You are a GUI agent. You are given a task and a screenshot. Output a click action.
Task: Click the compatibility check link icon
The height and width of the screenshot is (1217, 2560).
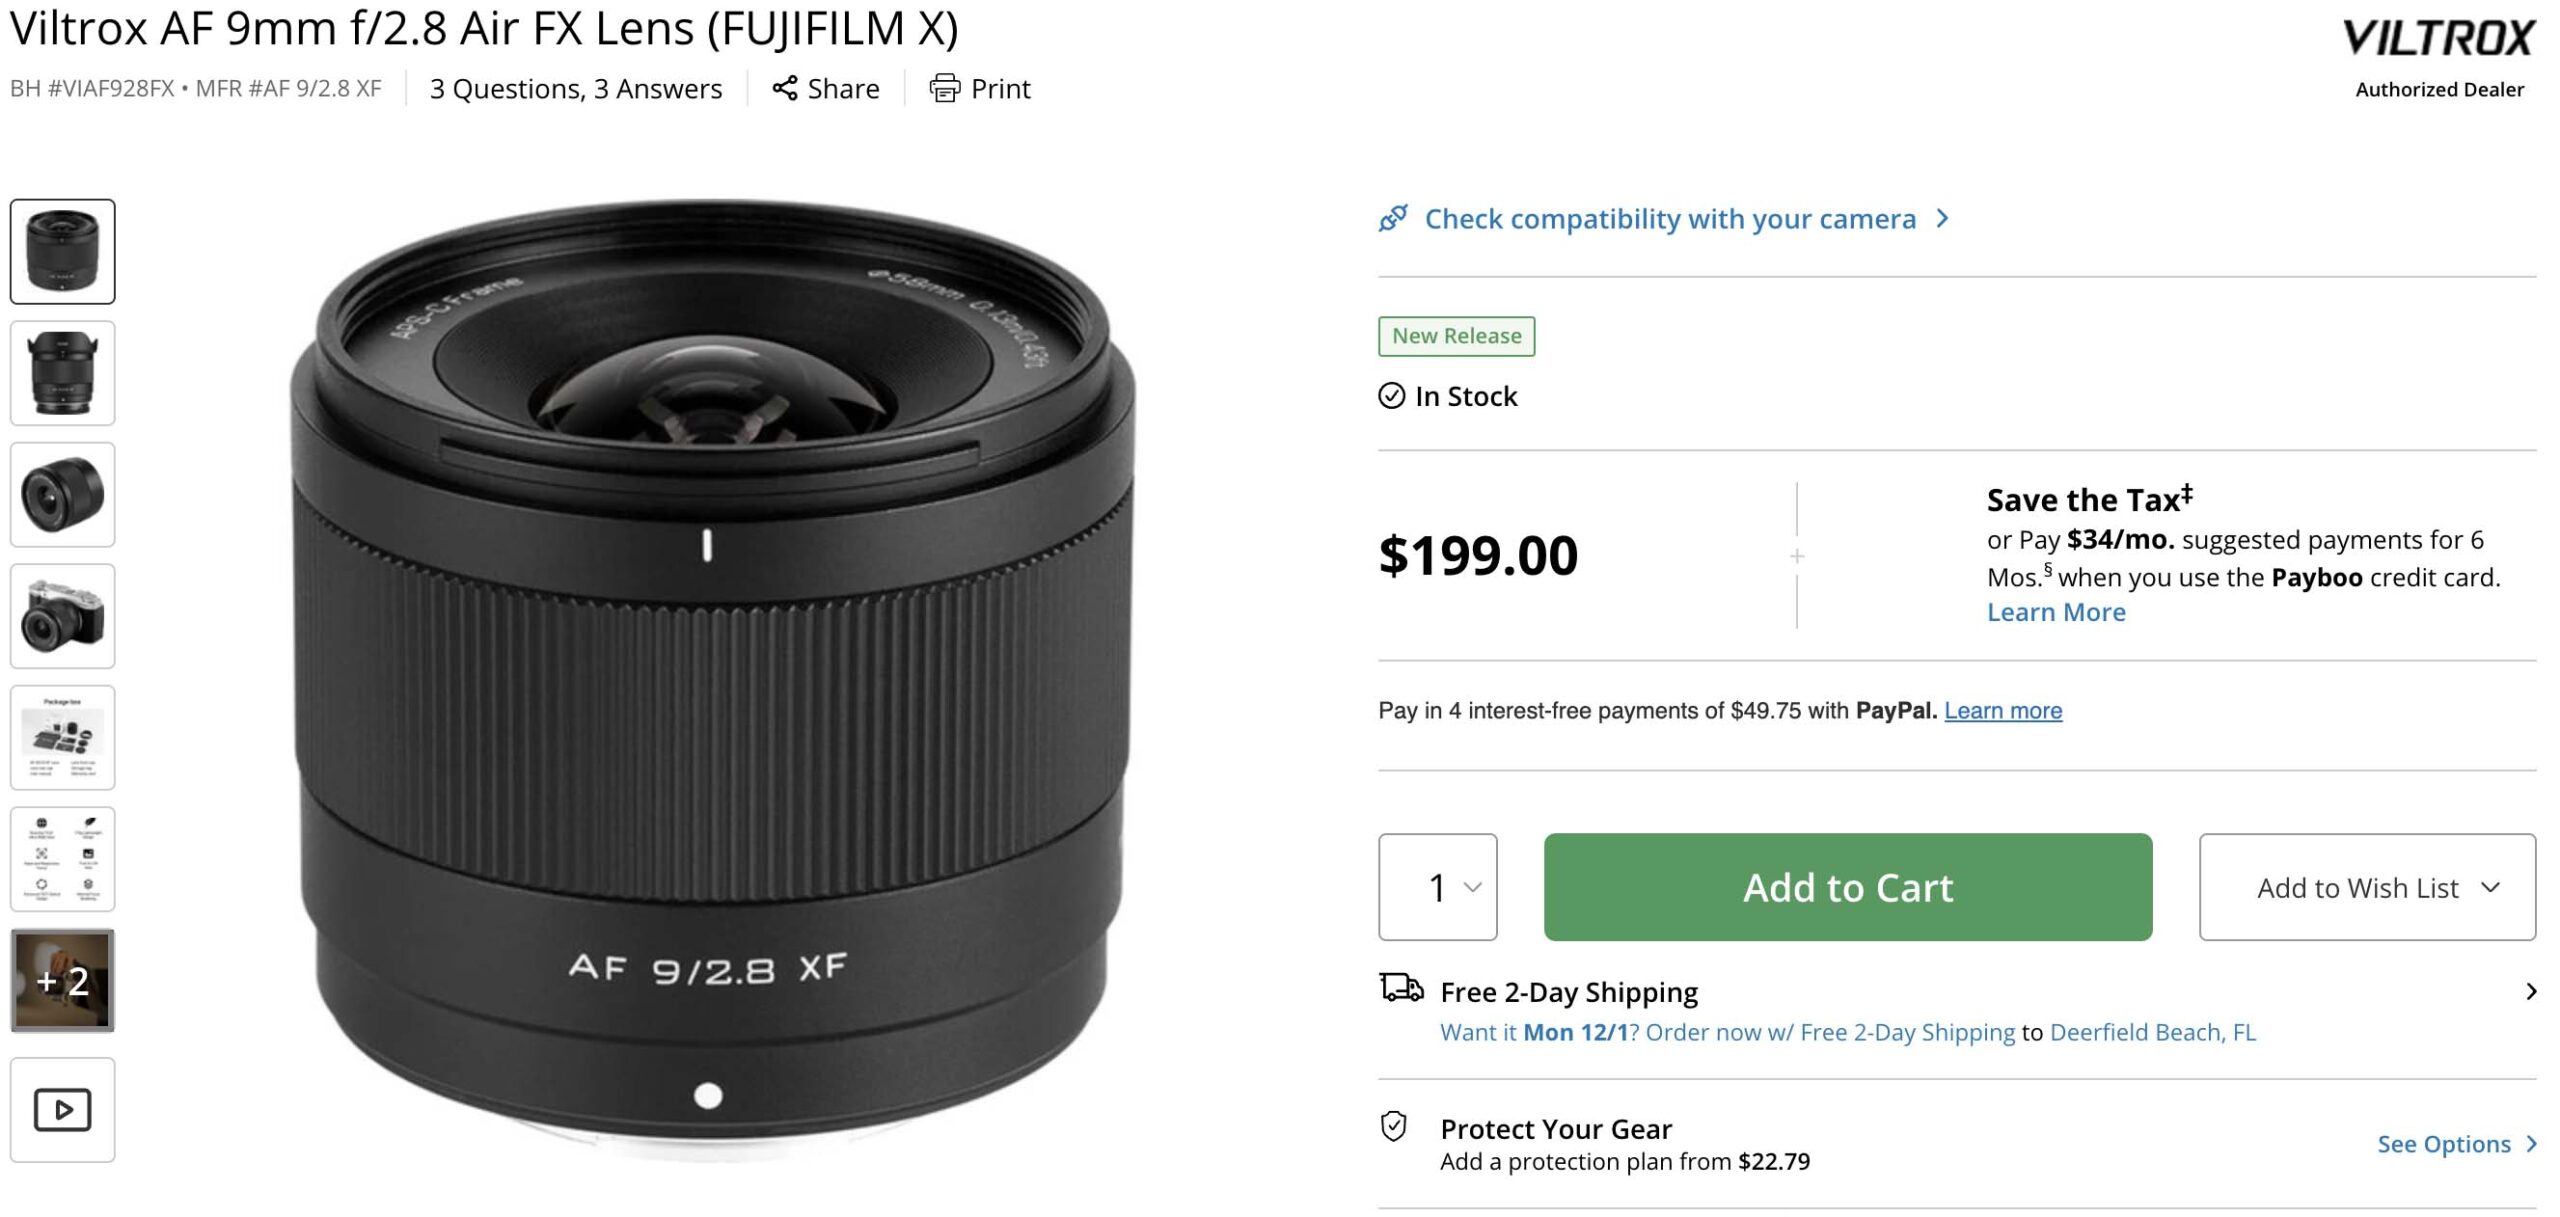(x=1393, y=218)
